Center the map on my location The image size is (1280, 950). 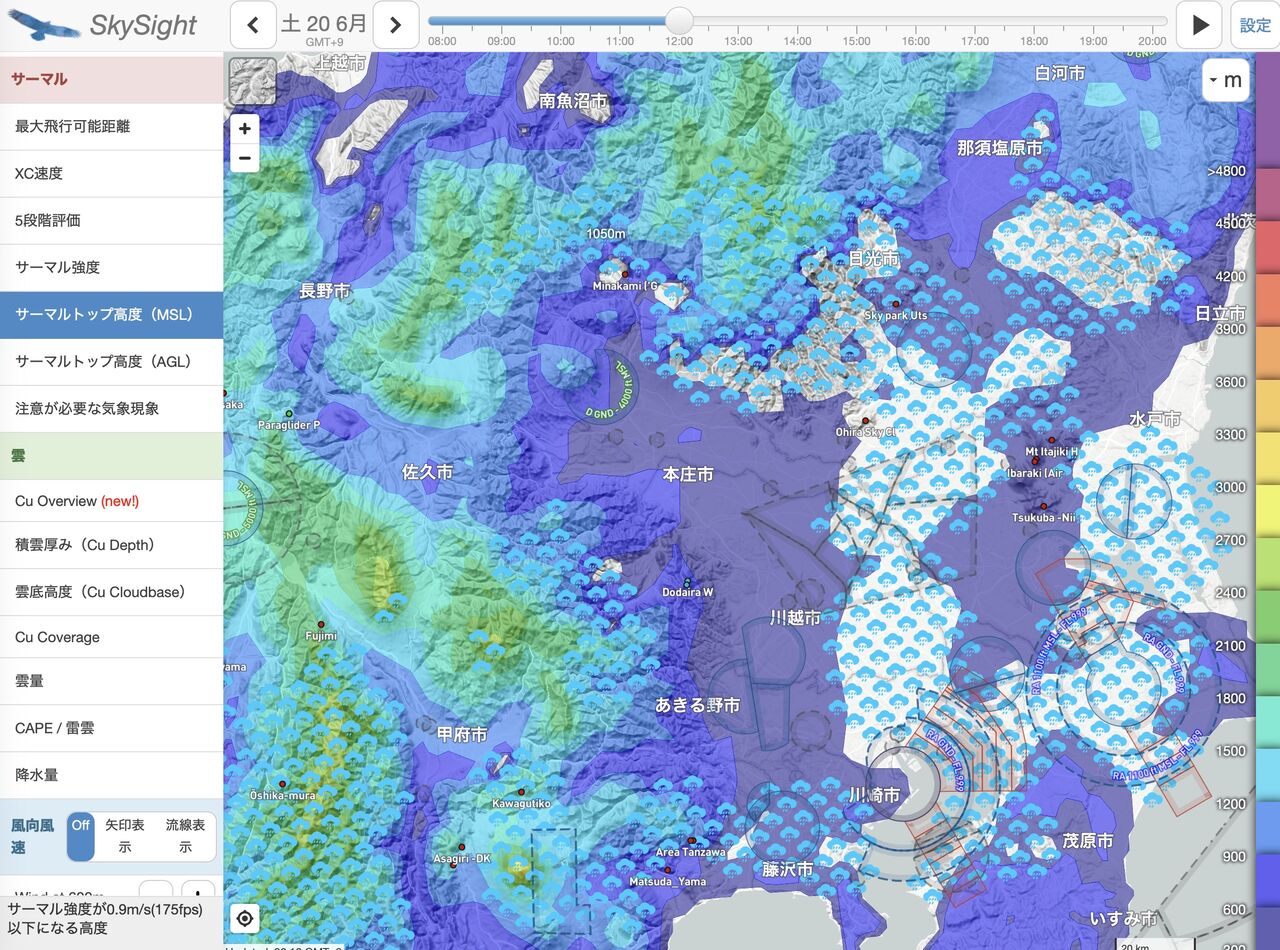click(x=245, y=918)
